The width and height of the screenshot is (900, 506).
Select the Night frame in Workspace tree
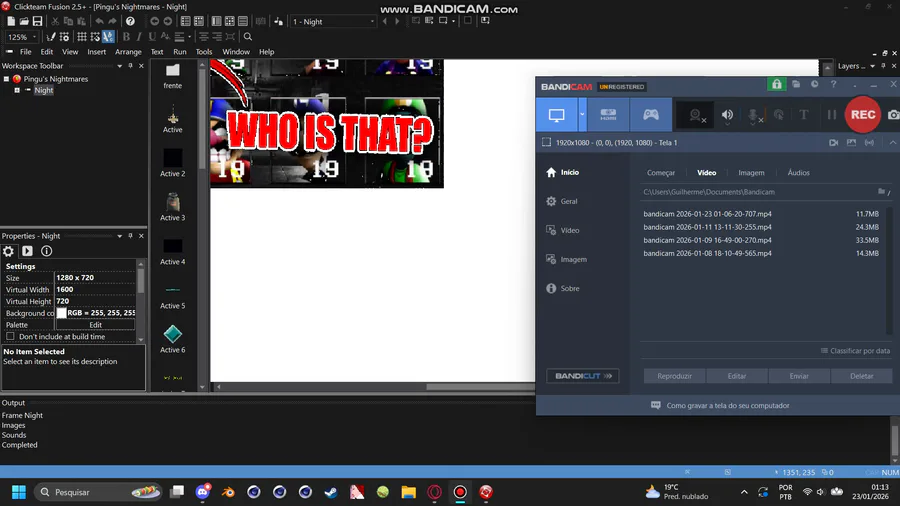click(44, 90)
